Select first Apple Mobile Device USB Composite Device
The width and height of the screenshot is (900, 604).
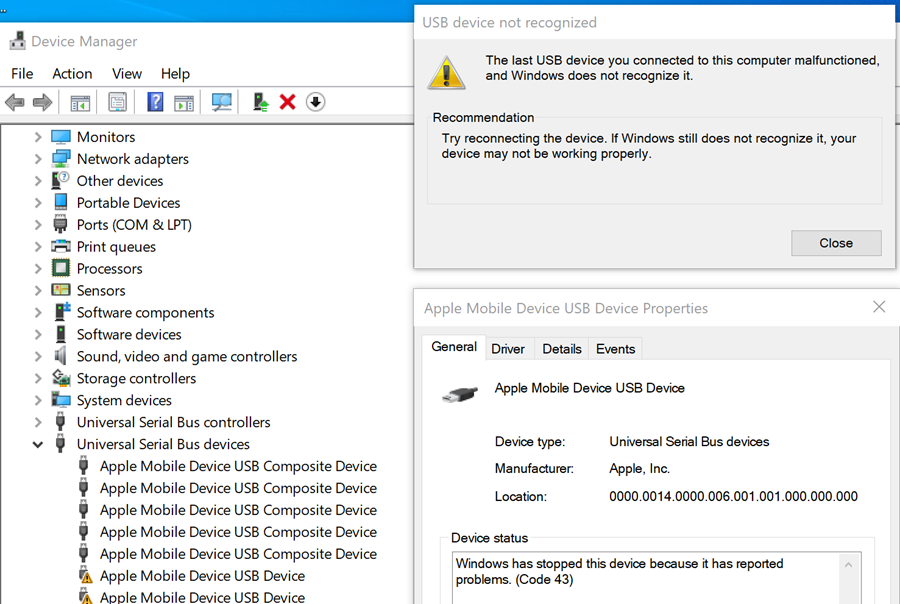coord(238,466)
